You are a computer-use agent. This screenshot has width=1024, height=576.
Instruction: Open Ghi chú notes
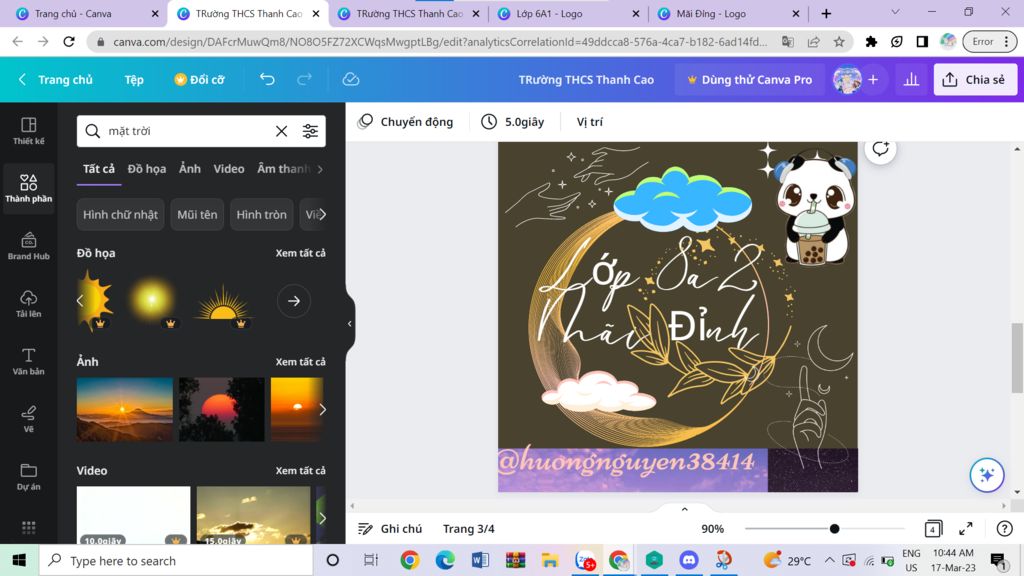click(390, 528)
